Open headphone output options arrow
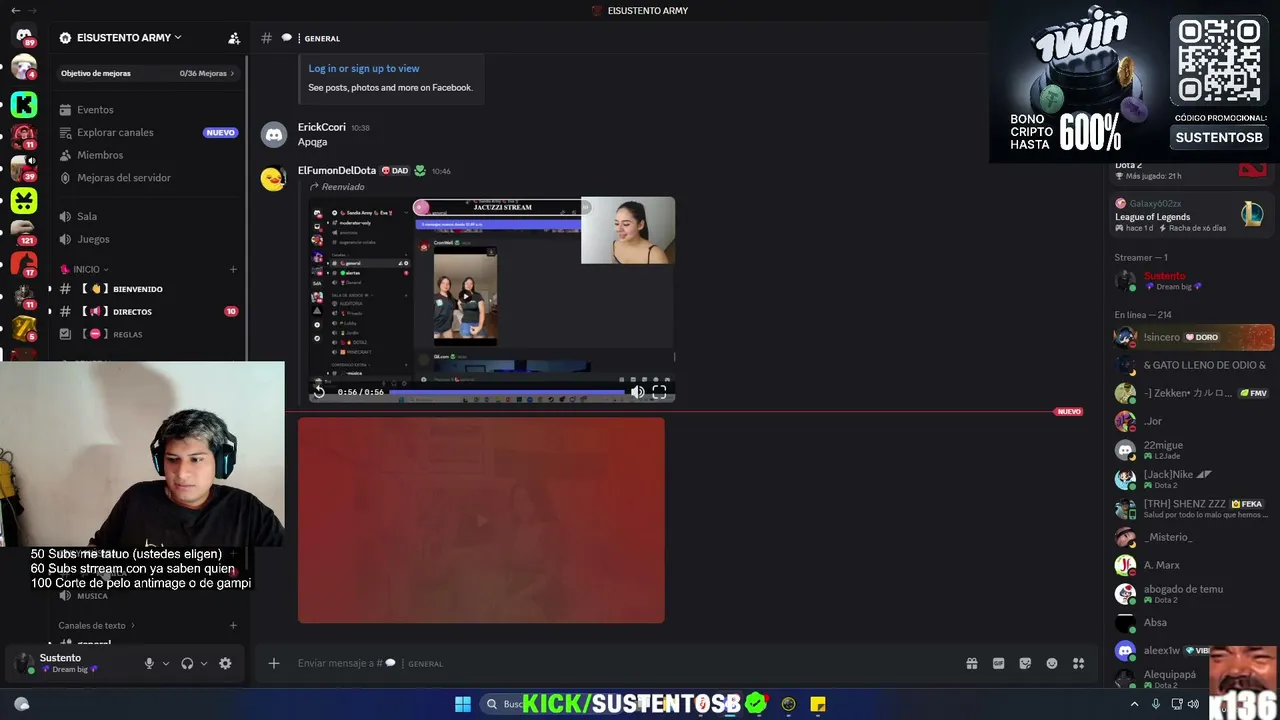The image size is (1280, 720). coord(204,663)
